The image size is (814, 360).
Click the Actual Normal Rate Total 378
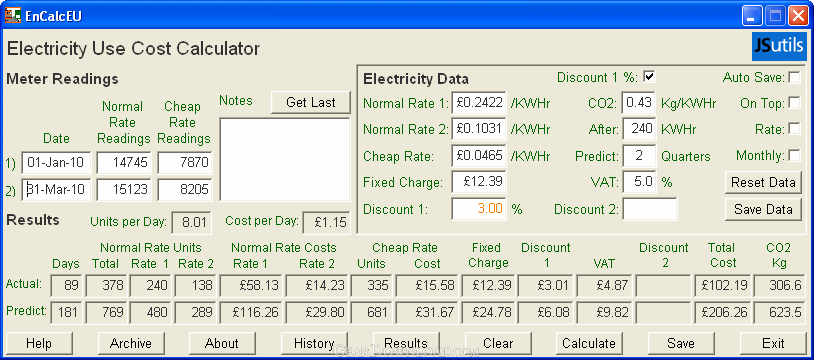[106, 285]
